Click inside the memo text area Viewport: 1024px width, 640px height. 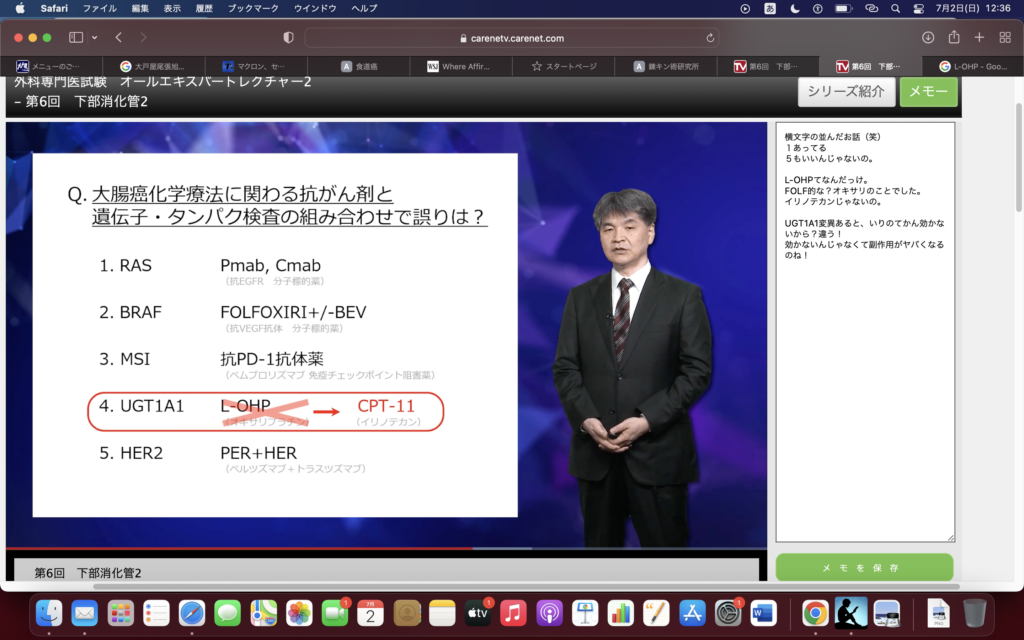click(865, 400)
